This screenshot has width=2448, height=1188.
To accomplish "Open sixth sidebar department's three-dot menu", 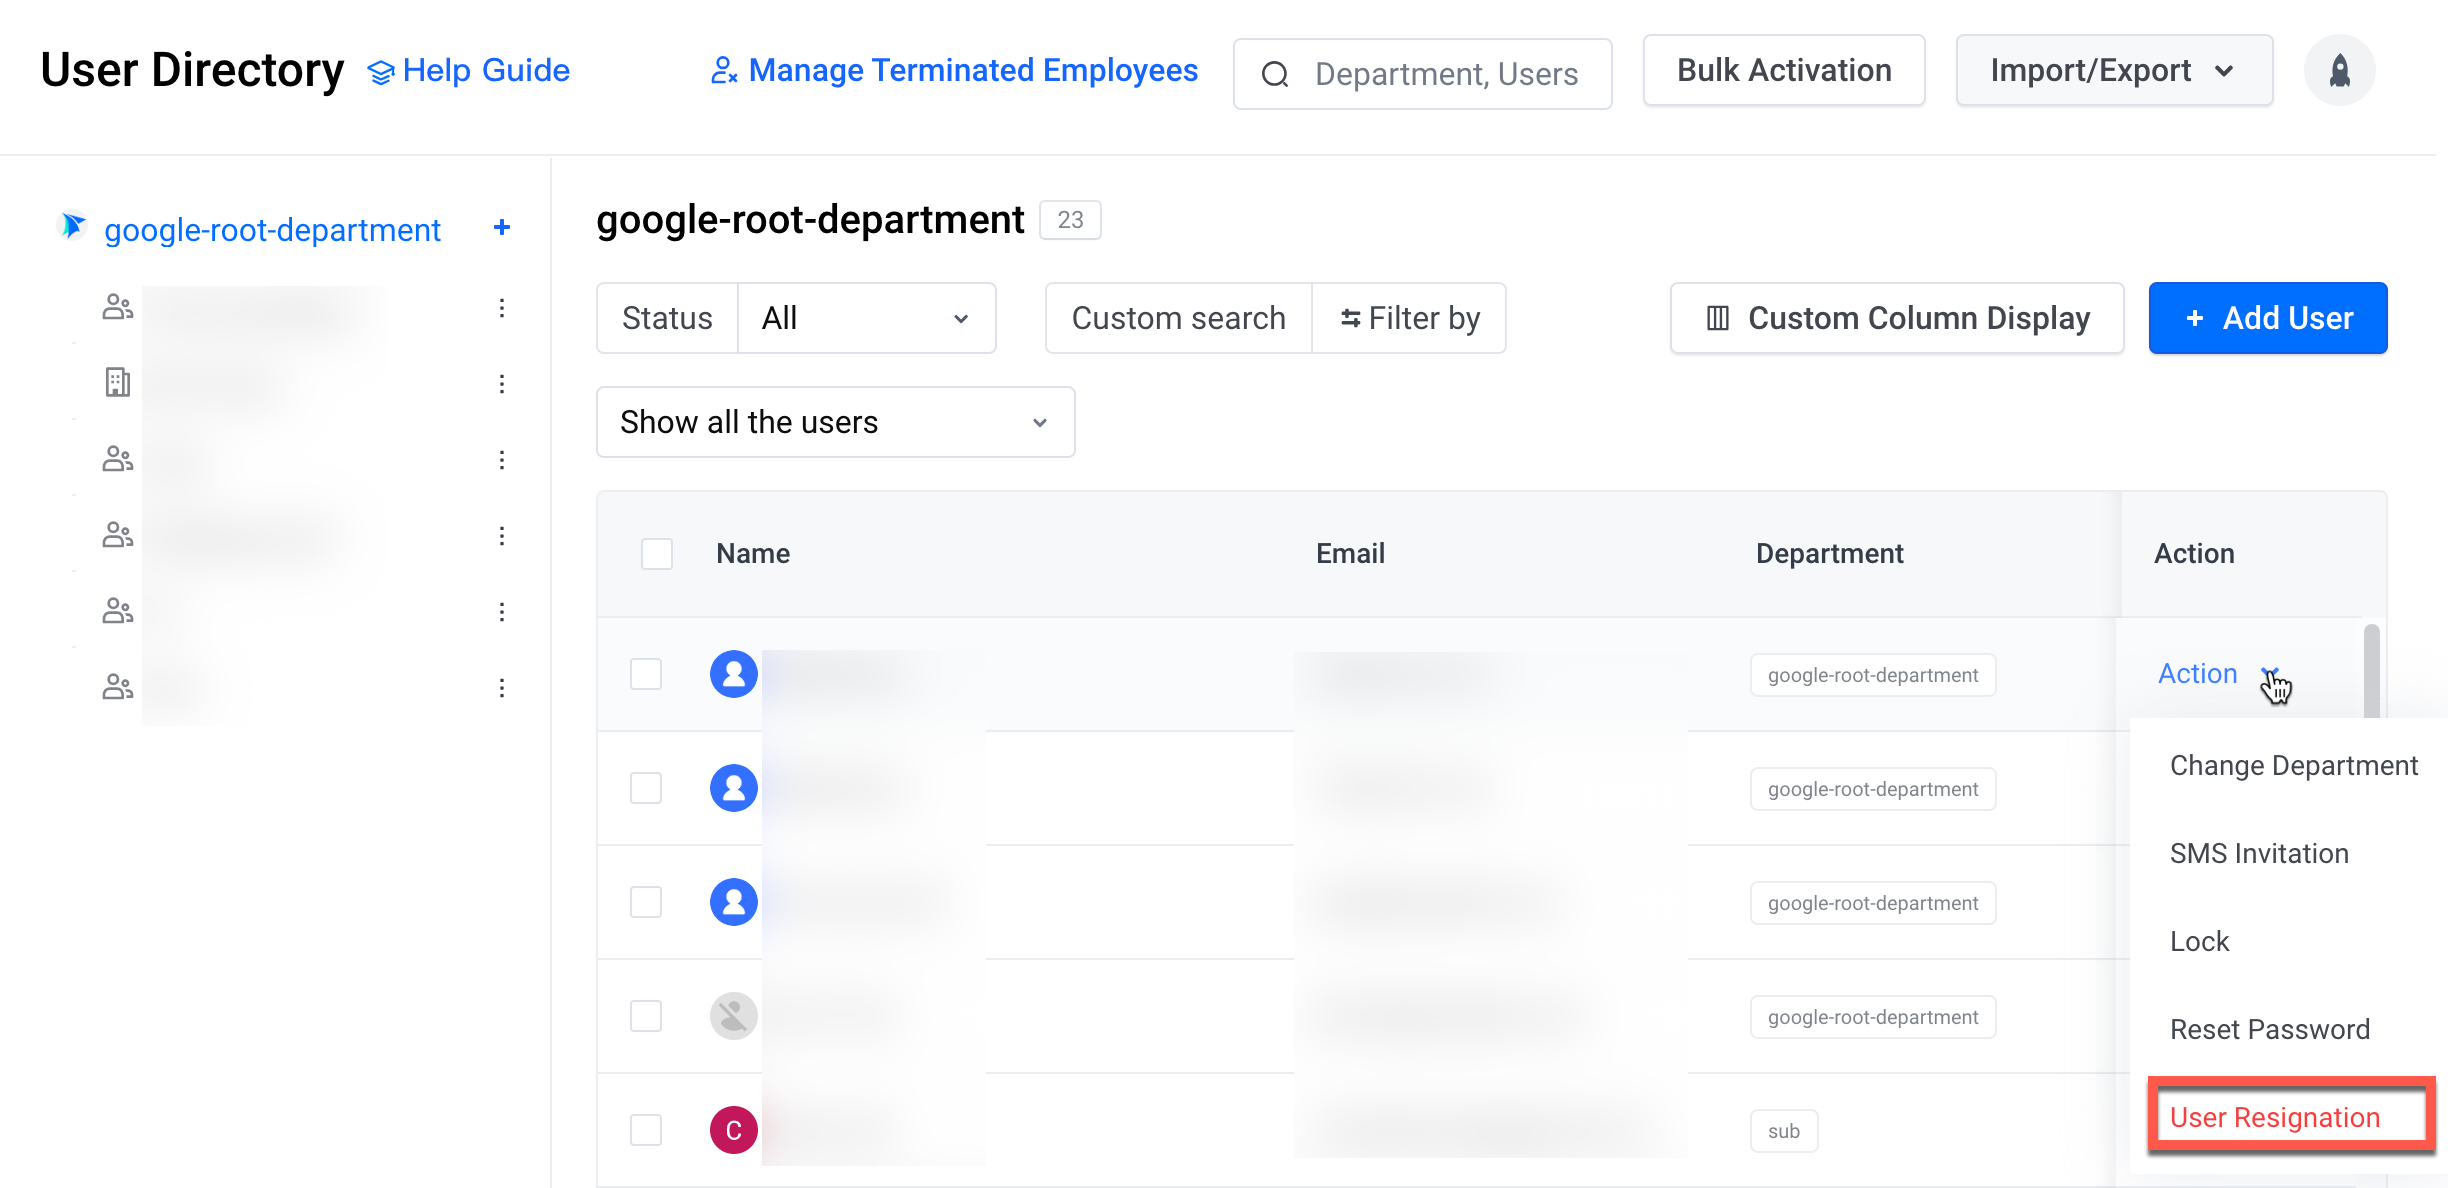I will [502, 688].
